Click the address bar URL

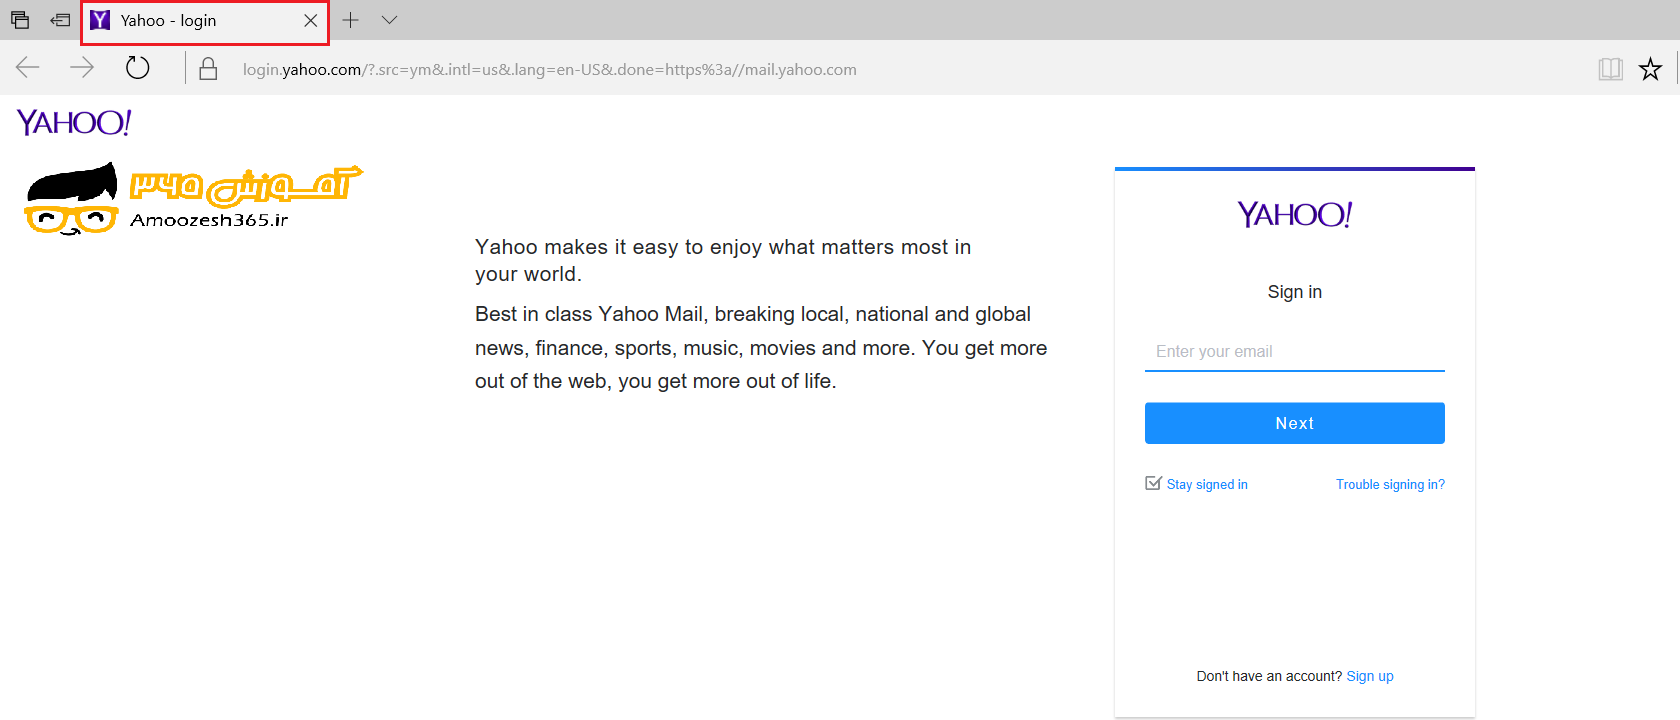click(550, 70)
